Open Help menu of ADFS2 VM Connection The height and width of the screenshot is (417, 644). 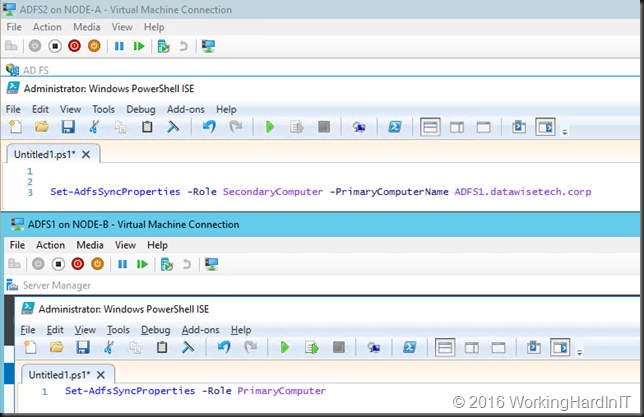154,27
